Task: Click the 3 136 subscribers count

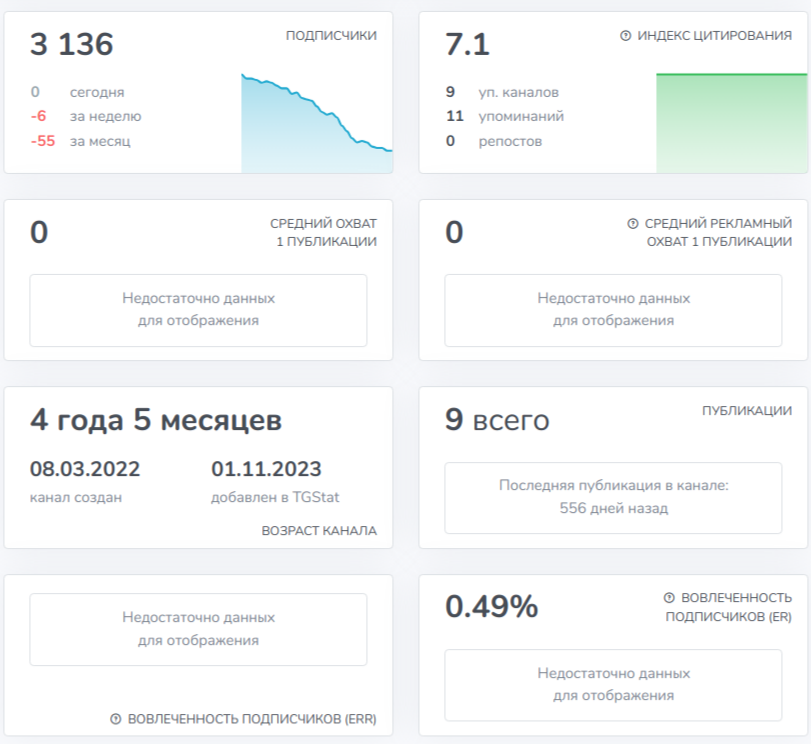Action: pos(71,44)
